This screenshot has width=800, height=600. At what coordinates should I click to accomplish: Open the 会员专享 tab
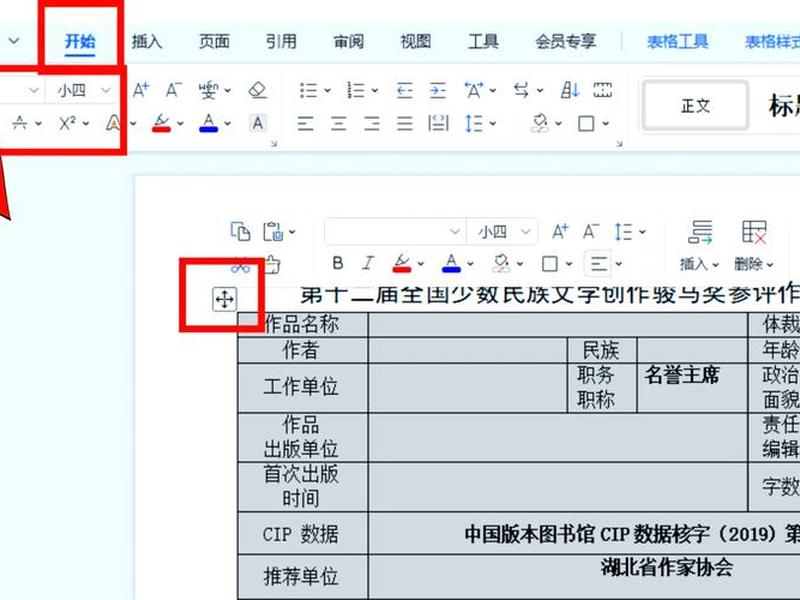565,41
